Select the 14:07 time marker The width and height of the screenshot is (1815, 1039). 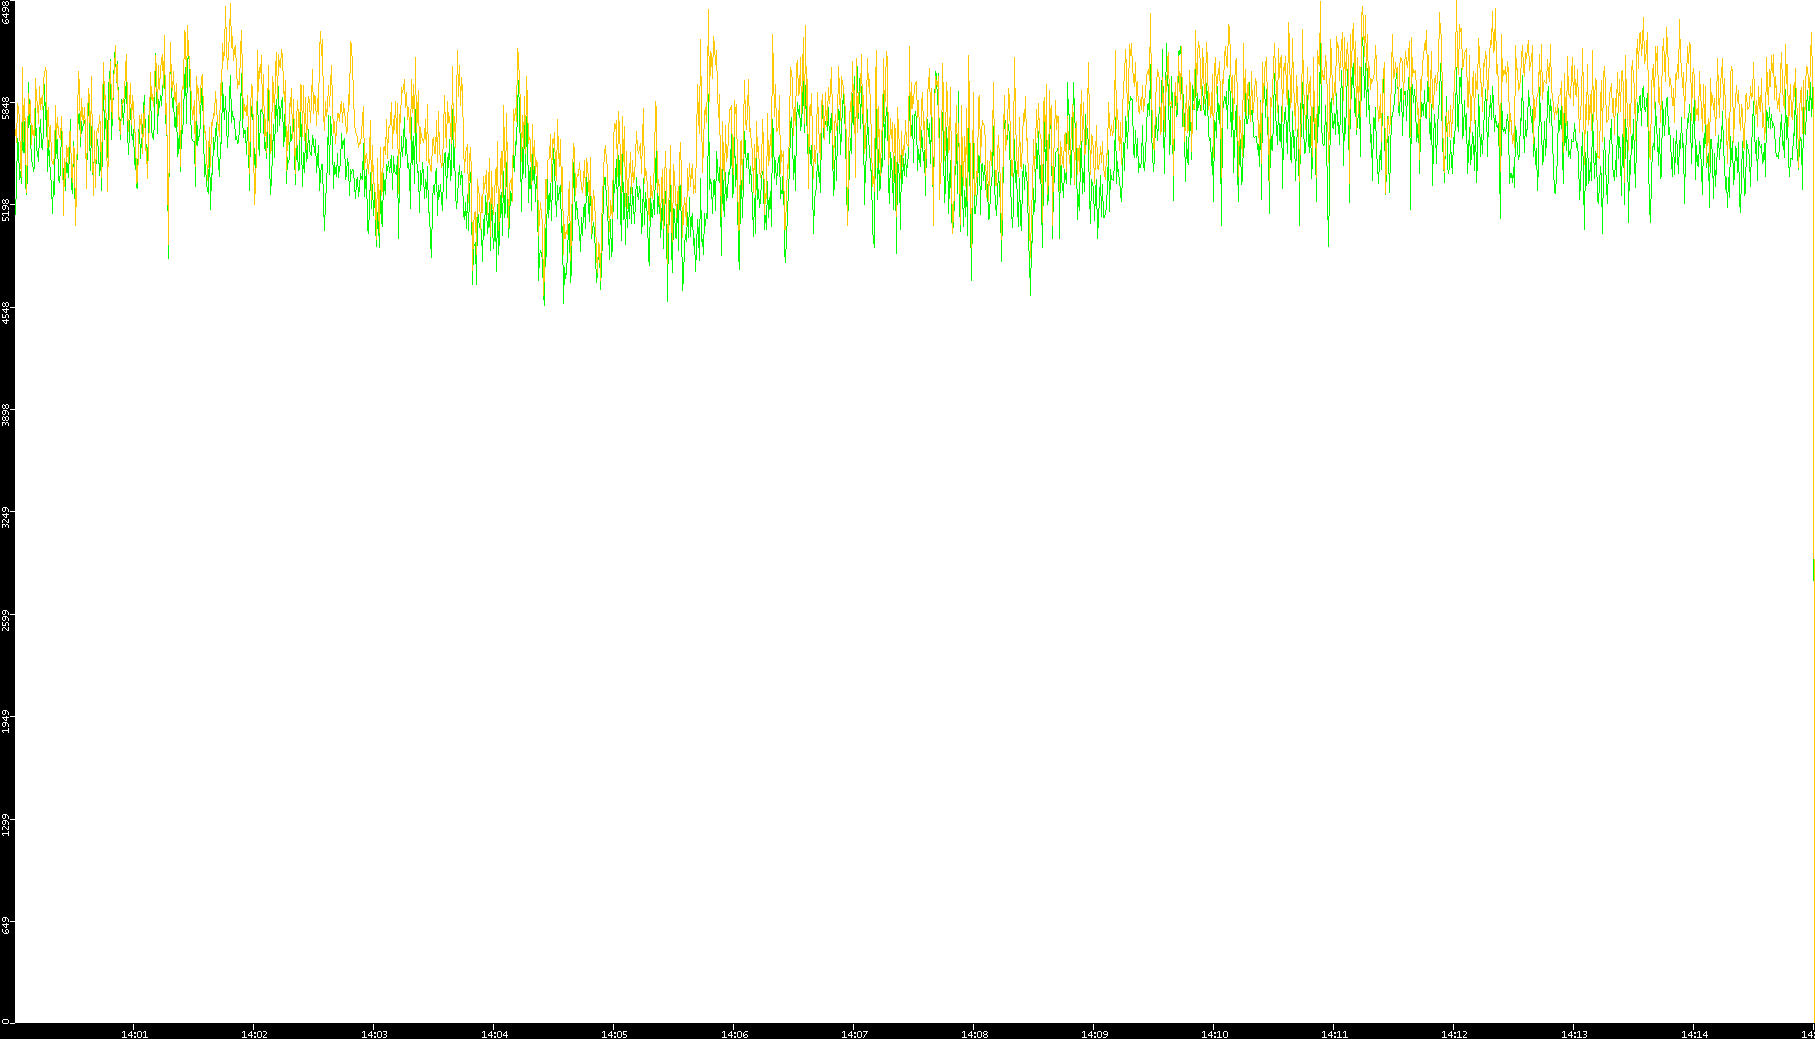(x=854, y=1034)
